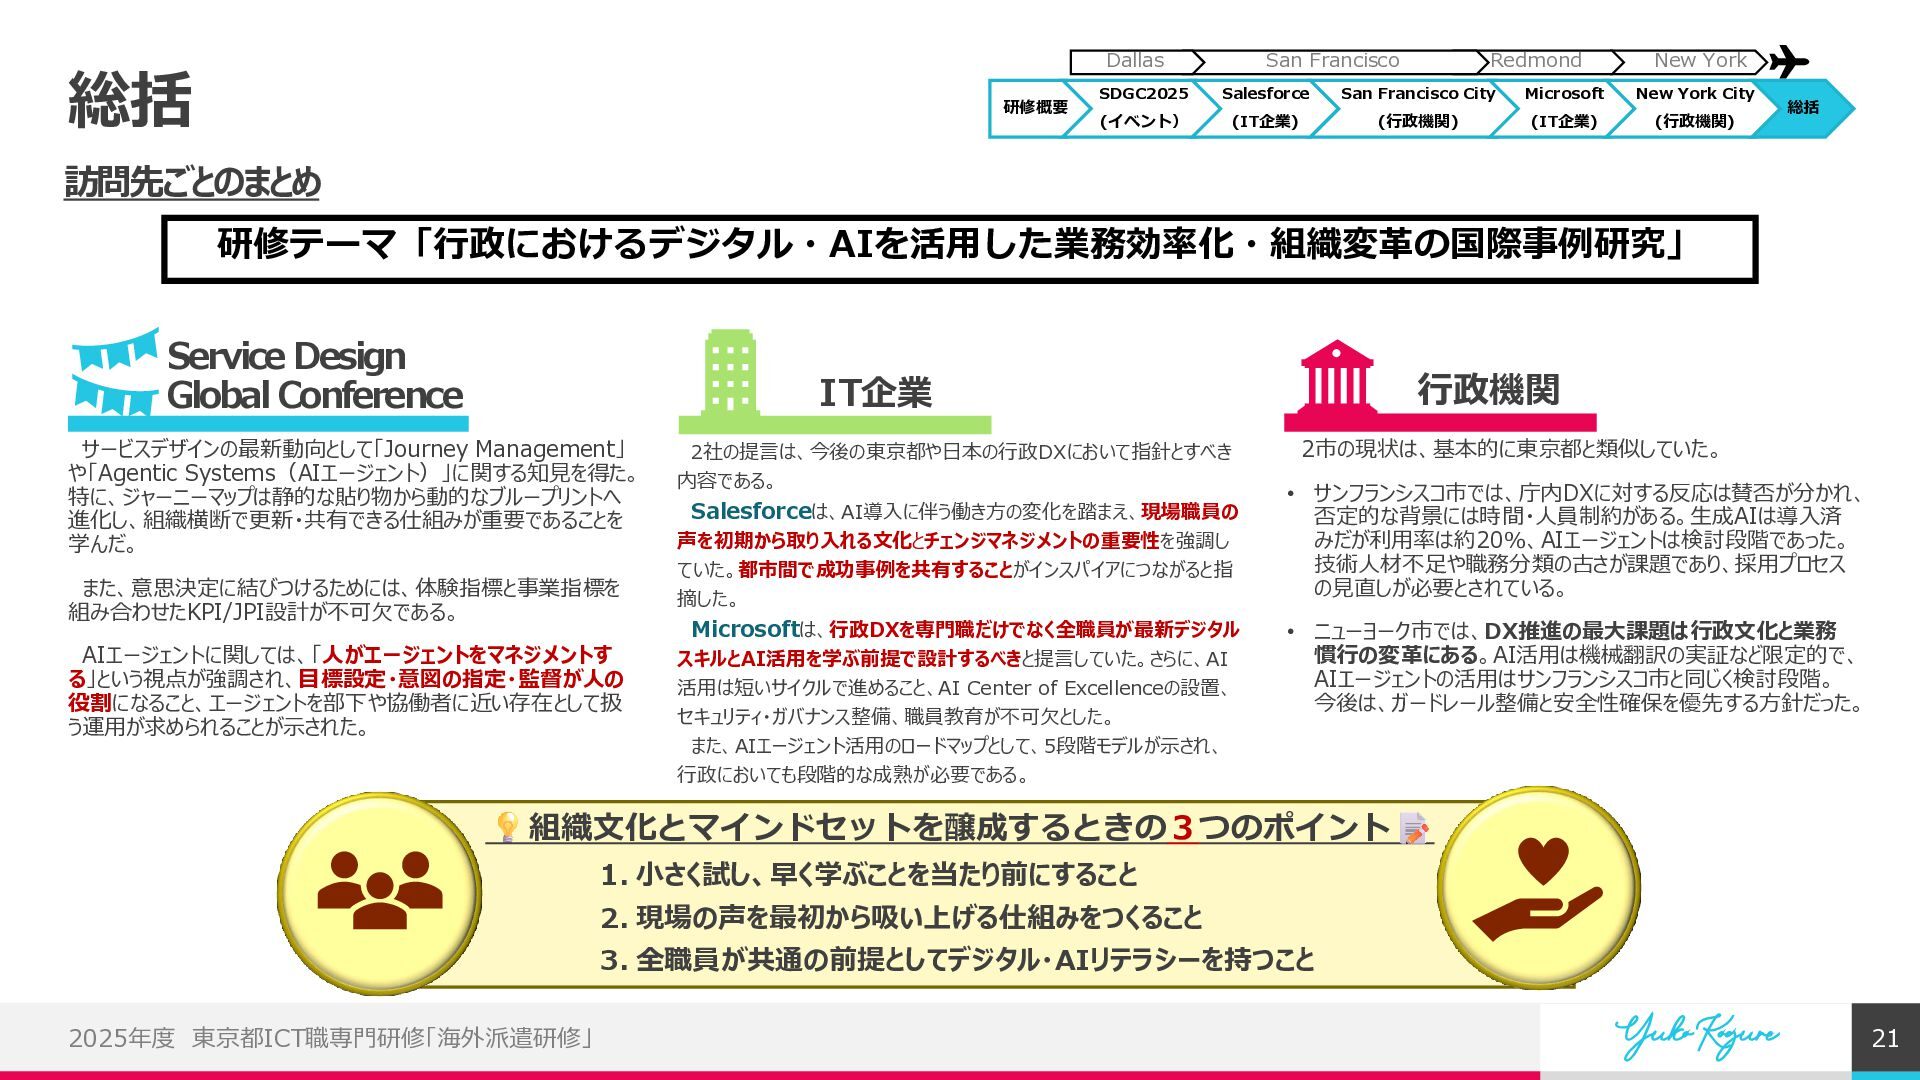Click the blue bunting flags icon
Image resolution: width=1920 pixels, height=1080 pixels.
coord(115,372)
